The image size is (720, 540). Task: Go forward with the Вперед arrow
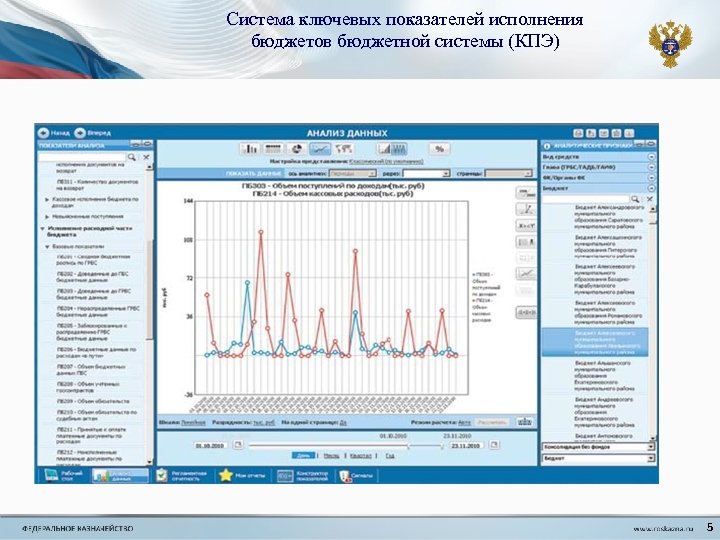point(80,133)
